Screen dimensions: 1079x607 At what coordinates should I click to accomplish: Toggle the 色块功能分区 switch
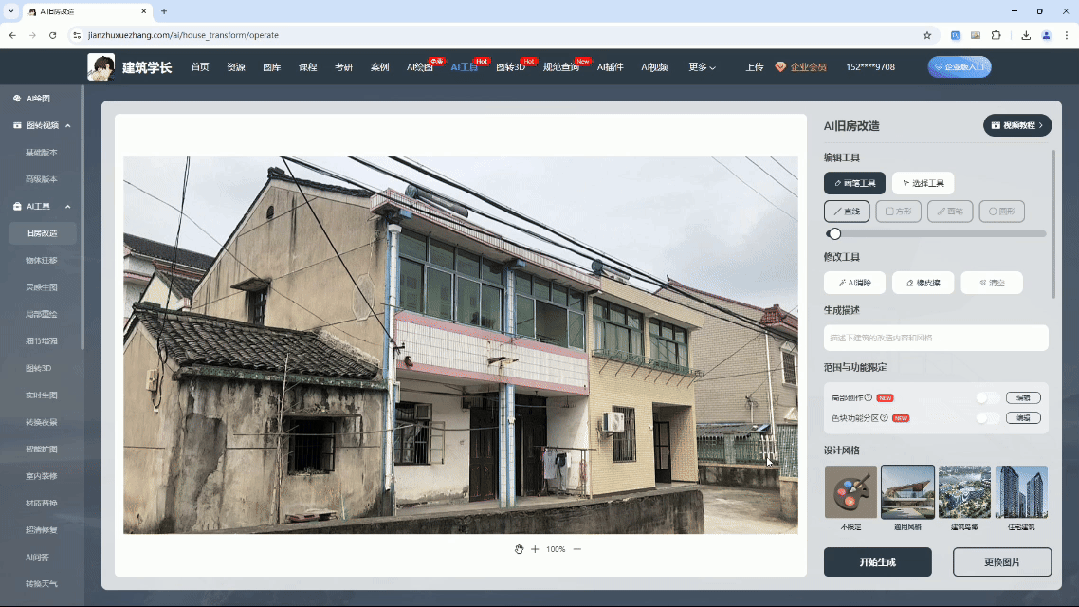coord(988,418)
